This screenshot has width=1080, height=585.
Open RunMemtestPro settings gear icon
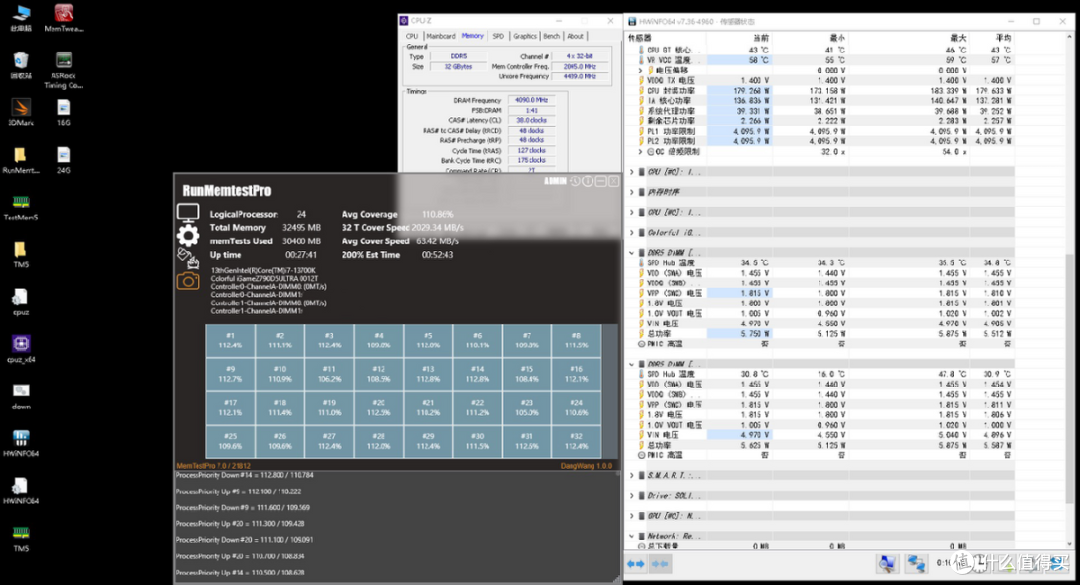point(188,236)
